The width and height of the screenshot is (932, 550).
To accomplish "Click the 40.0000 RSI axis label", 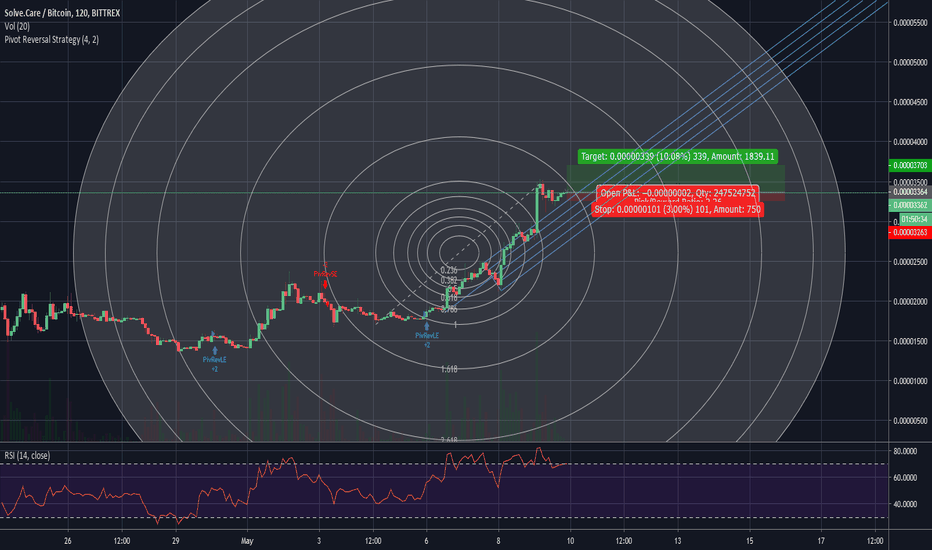I will click(905, 504).
